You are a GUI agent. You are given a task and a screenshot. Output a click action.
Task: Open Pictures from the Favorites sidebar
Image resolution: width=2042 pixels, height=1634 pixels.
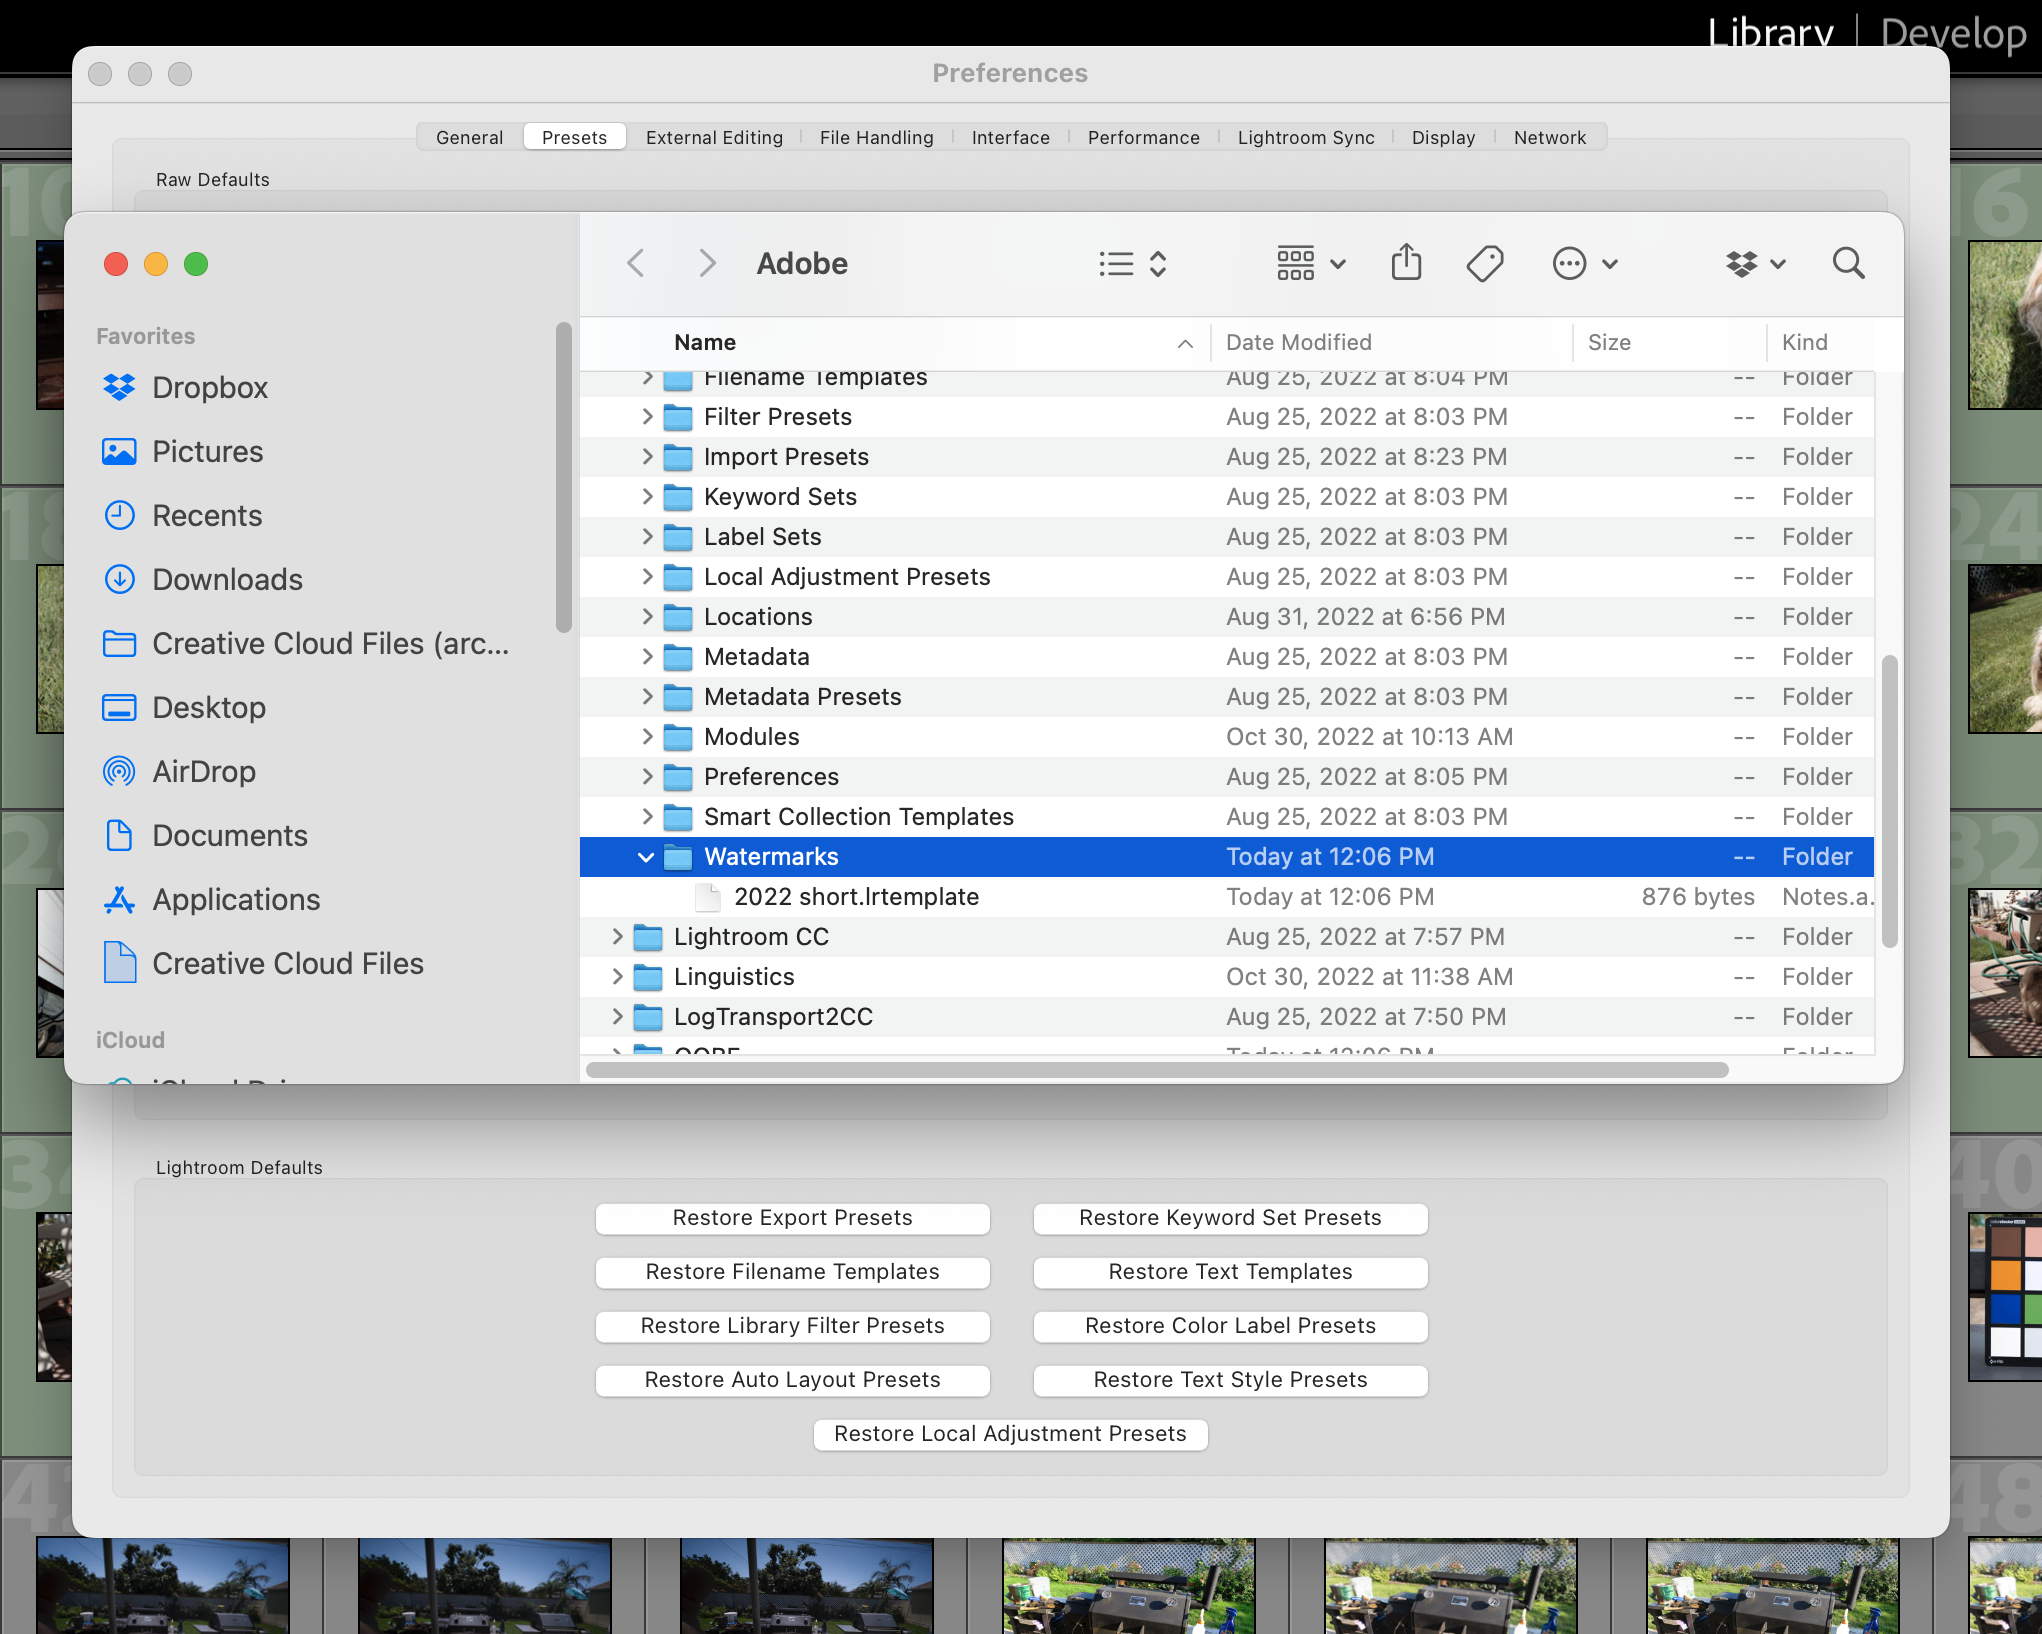pos(207,451)
